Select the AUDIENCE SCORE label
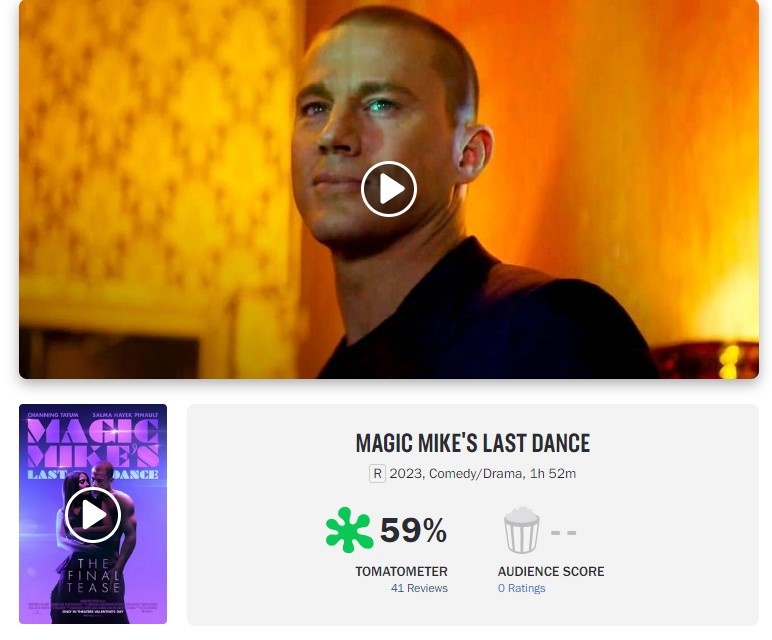The width and height of the screenshot is (772, 640). click(551, 572)
